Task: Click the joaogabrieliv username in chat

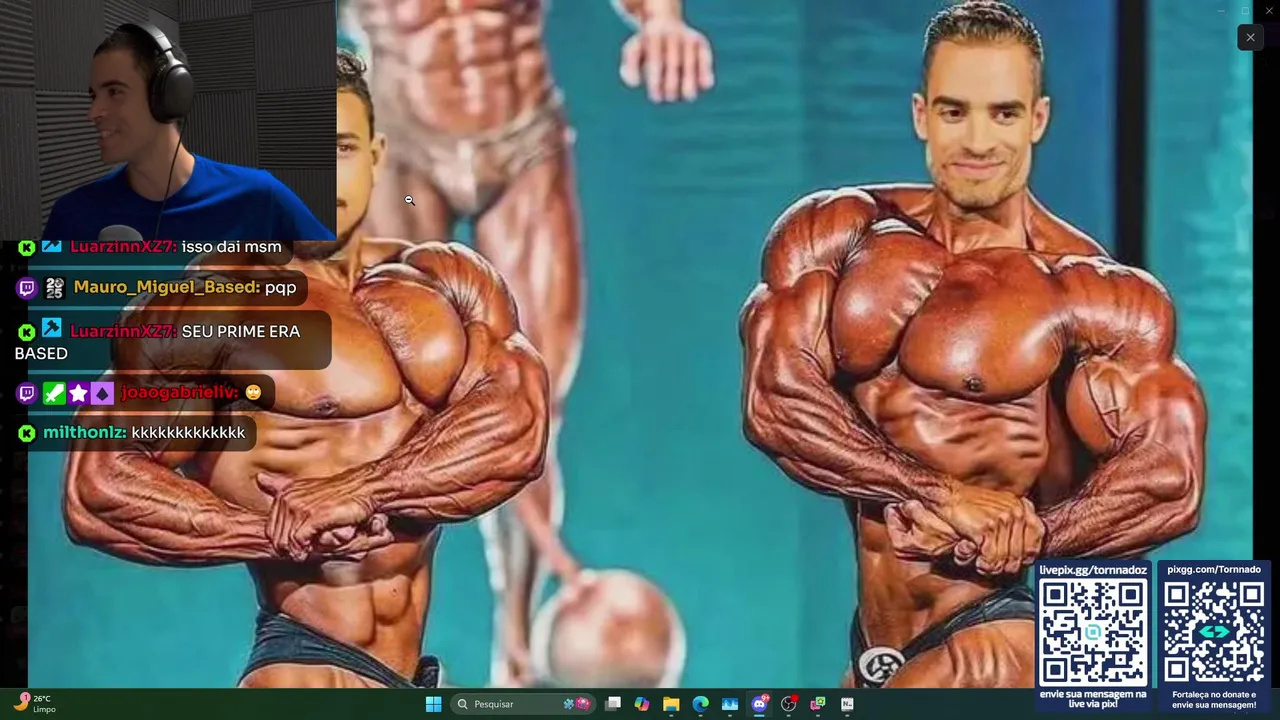Action: [180, 393]
